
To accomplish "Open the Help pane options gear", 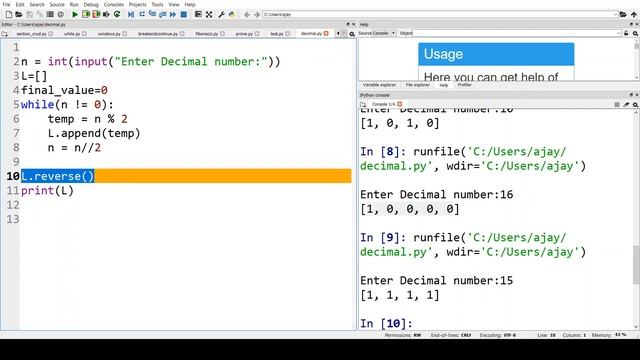I will click(635, 33).
